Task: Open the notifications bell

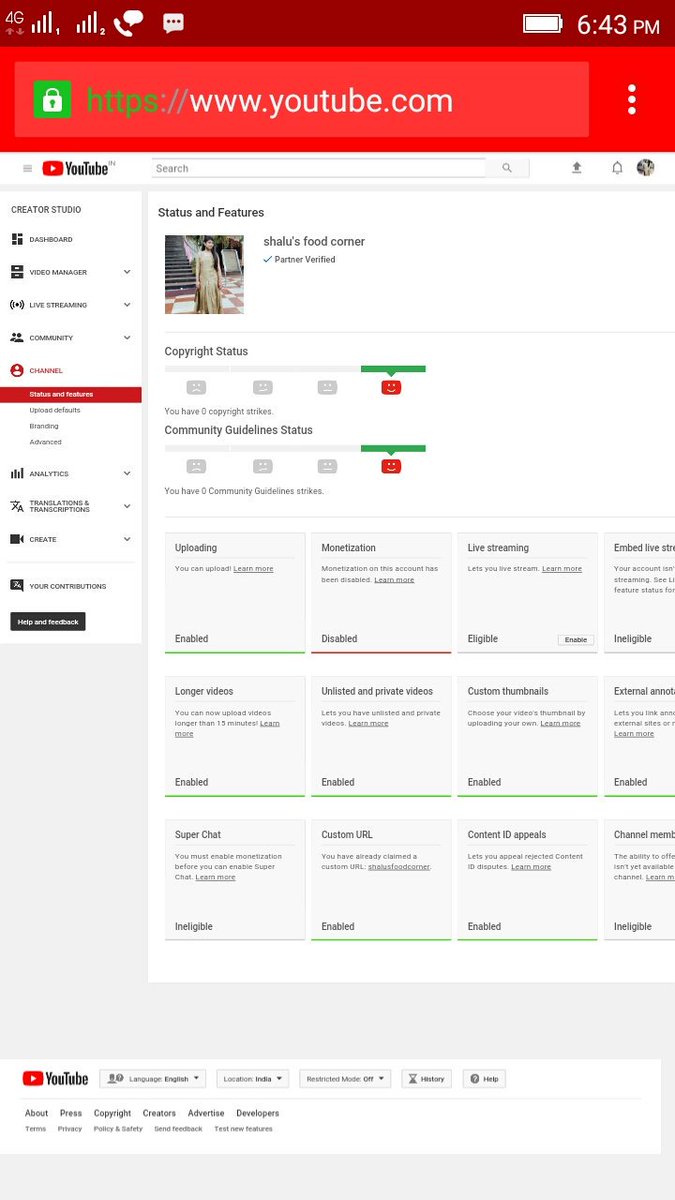Action: click(617, 168)
